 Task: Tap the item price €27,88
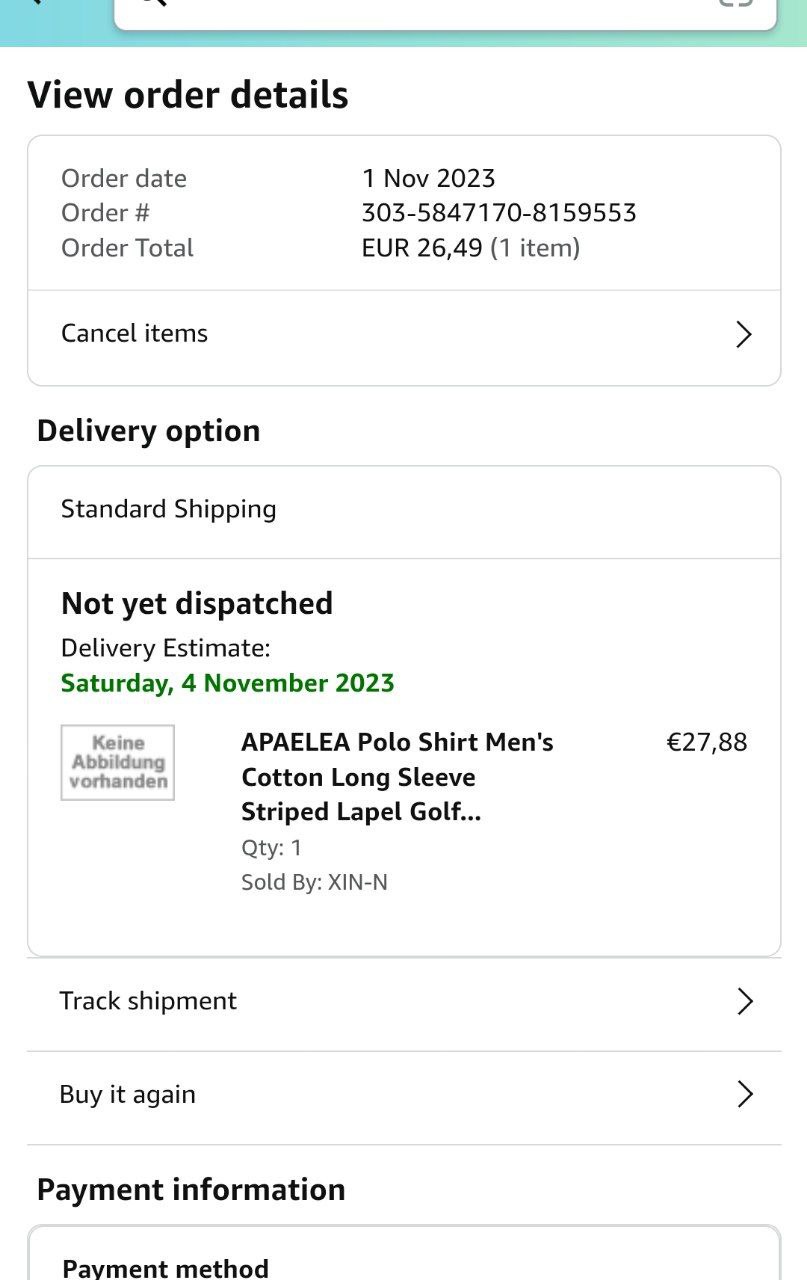706,743
